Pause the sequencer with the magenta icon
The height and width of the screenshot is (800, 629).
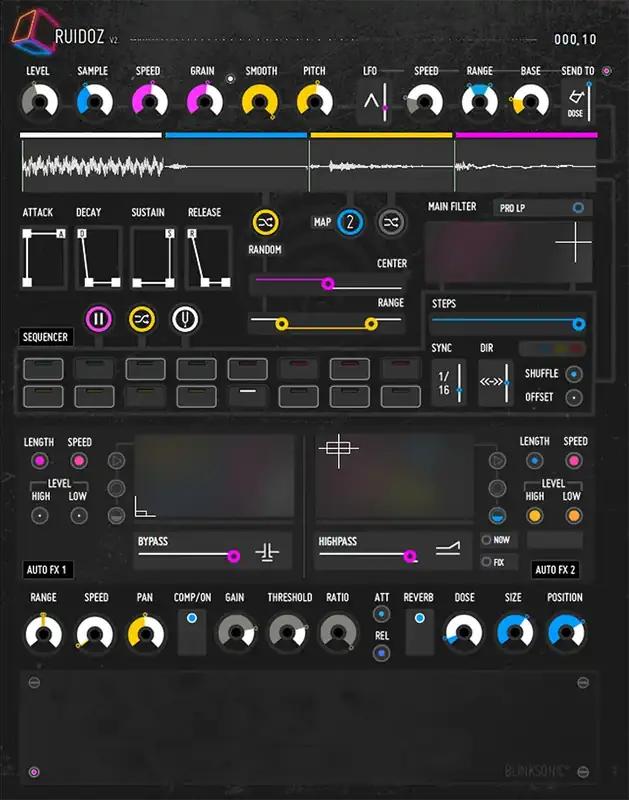pyautogui.click(x=98, y=319)
